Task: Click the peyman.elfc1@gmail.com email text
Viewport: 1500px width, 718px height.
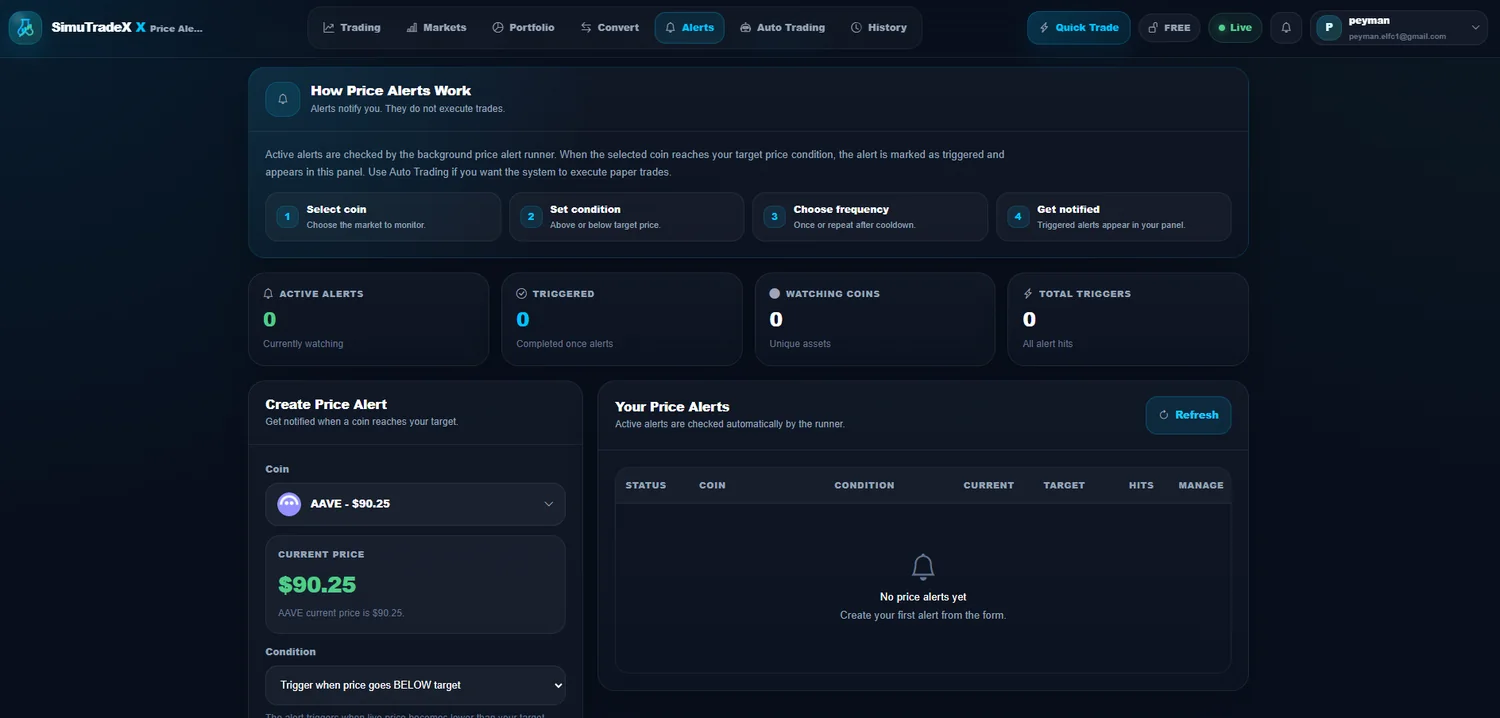Action: pyautogui.click(x=1397, y=36)
